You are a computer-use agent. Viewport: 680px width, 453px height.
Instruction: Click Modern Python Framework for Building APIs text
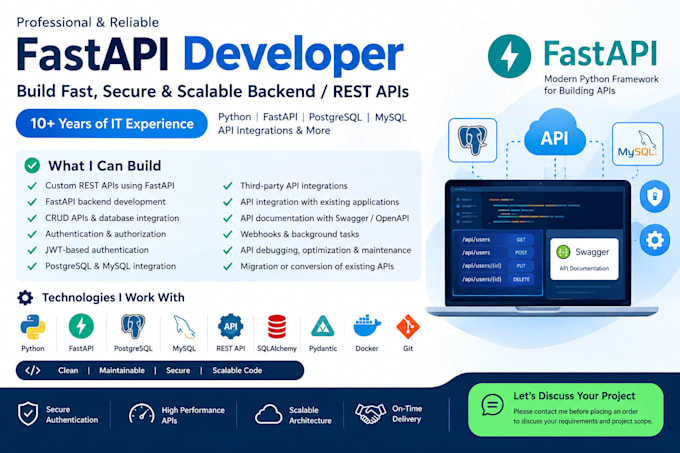(x=601, y=85)
